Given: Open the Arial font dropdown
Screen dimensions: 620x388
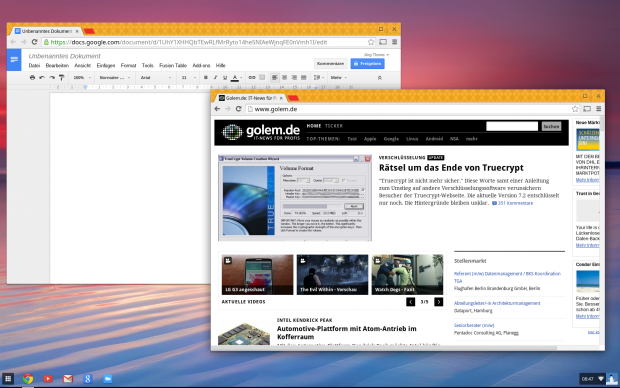Looking at the screenshot, I should (156, 78).
